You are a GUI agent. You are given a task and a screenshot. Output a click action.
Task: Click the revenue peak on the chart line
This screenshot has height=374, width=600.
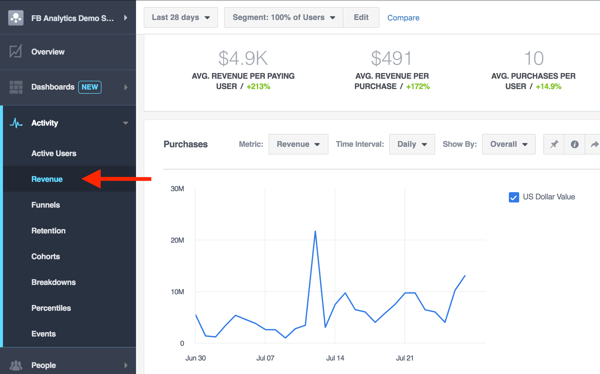(x=315, y=231)
